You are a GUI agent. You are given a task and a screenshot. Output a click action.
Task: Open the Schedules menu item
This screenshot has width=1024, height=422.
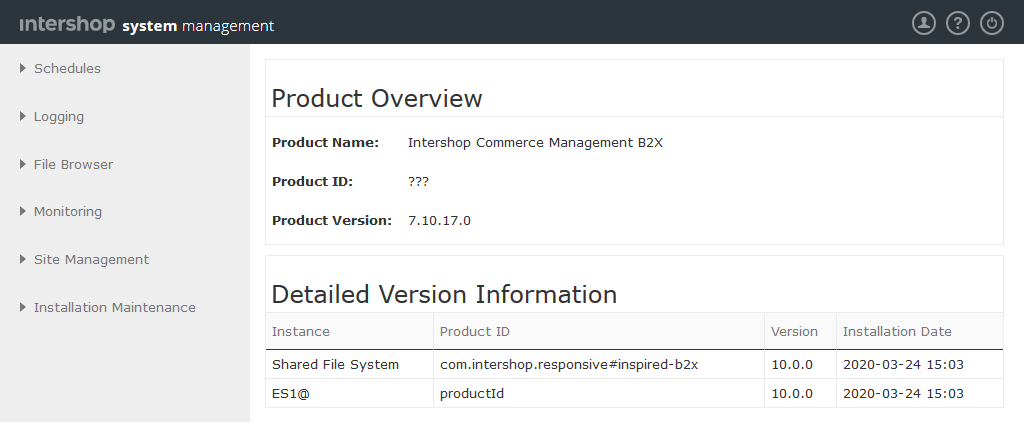(67, 69)
